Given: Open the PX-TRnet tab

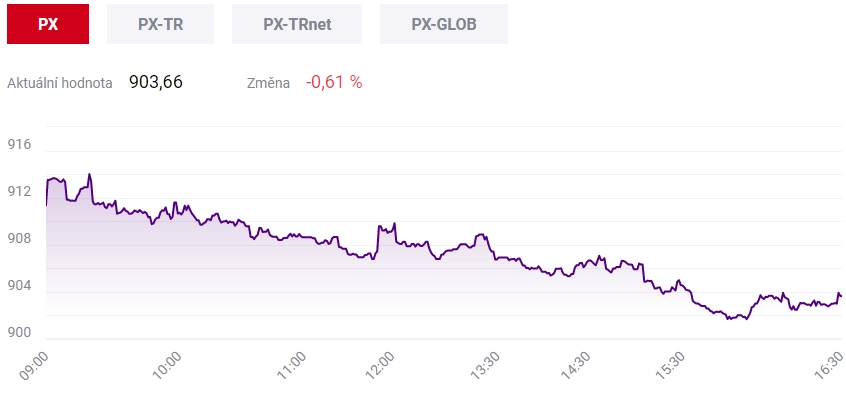Looking at the screenshot, I should click(297, 24).
